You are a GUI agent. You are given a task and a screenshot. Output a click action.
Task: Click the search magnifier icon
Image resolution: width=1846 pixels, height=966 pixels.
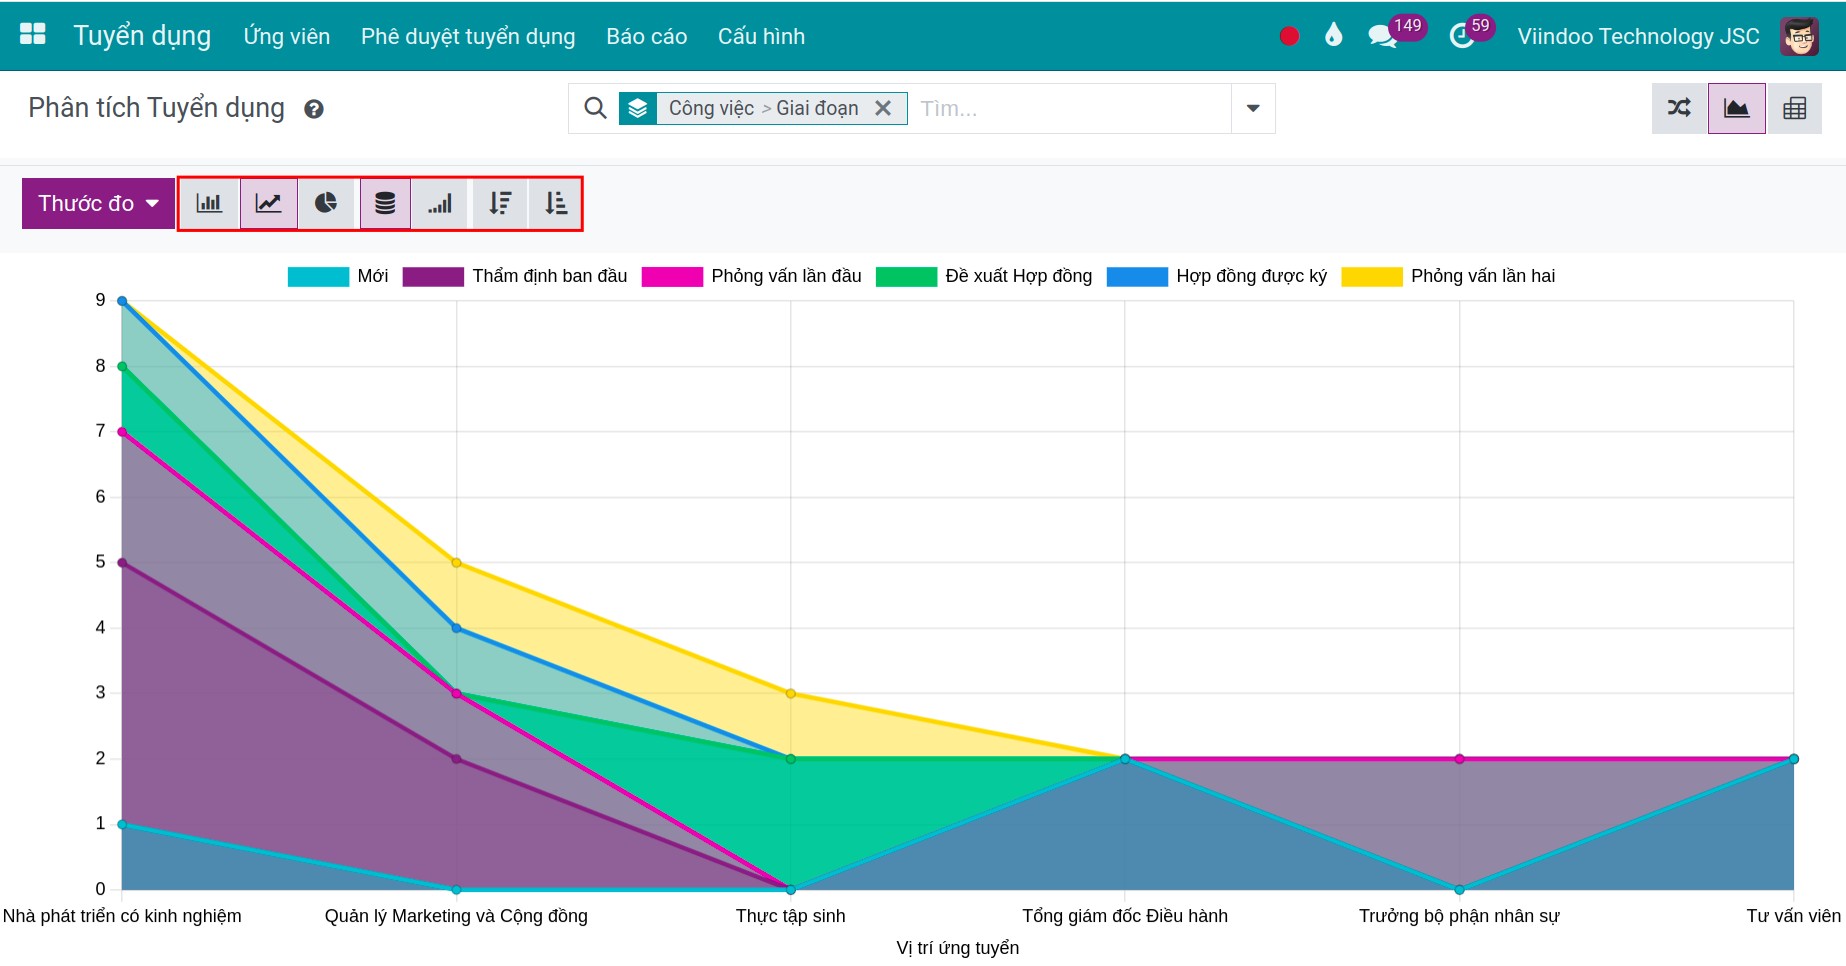click(595, 108)
